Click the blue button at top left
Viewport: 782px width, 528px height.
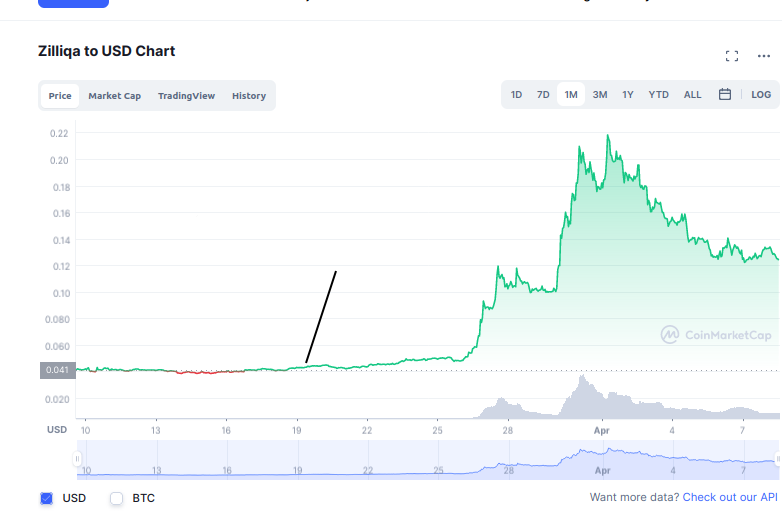click(x=73, y=3)
